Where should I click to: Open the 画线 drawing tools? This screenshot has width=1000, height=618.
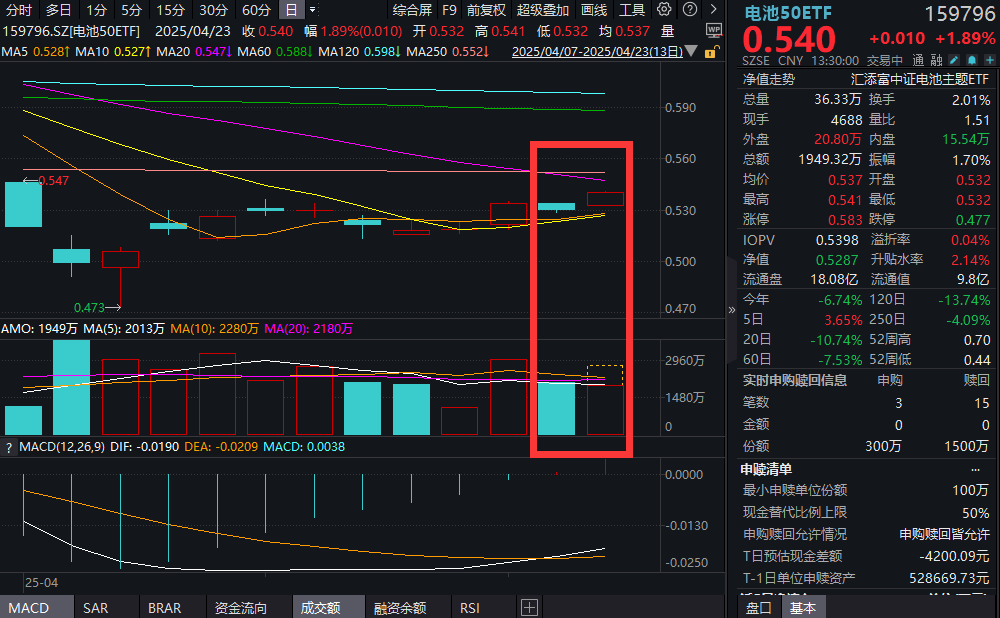click(x=594, y=10)
